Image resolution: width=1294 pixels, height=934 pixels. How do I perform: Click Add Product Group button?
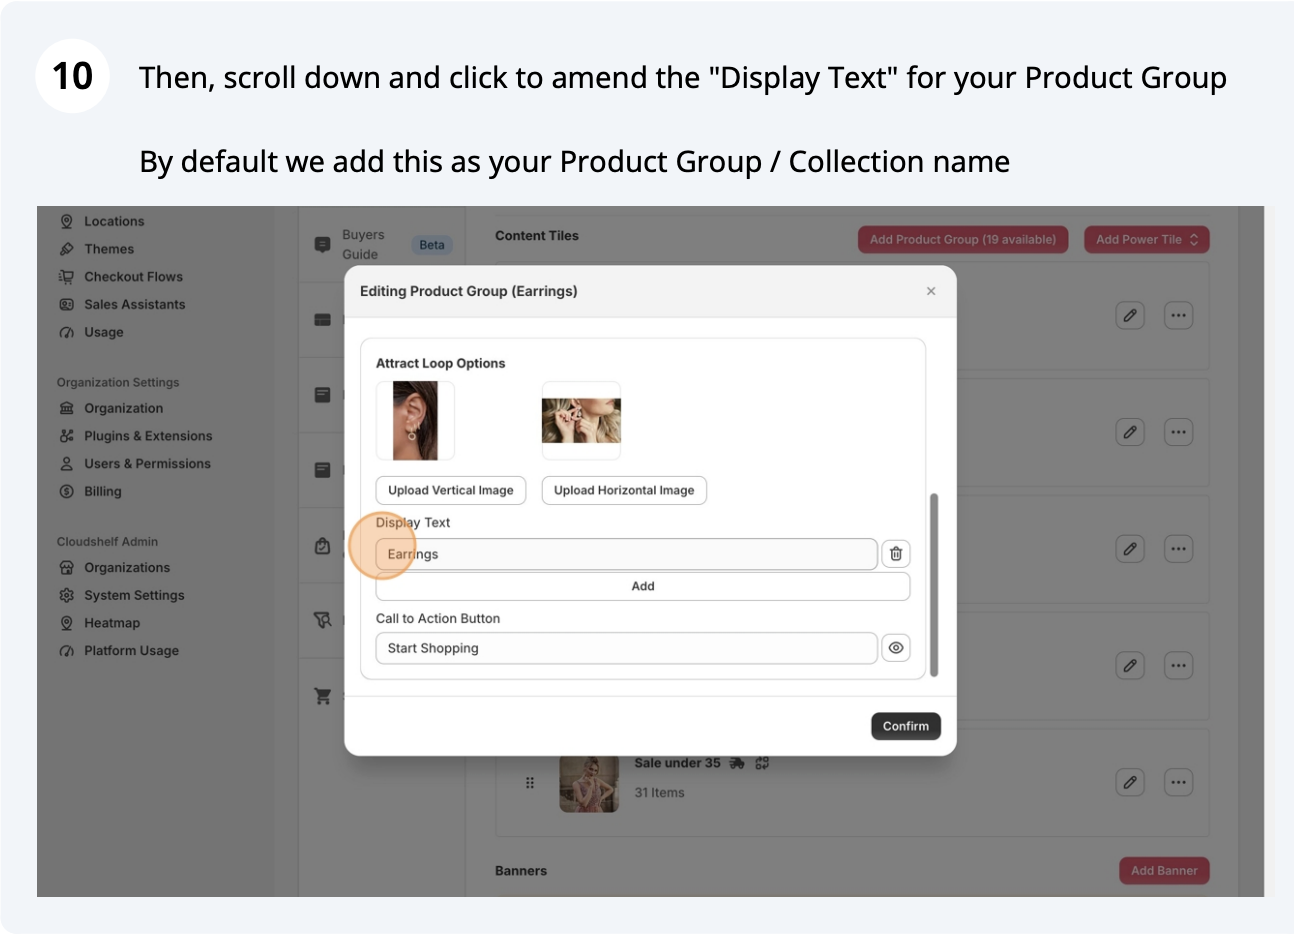(x=962, y=239)
